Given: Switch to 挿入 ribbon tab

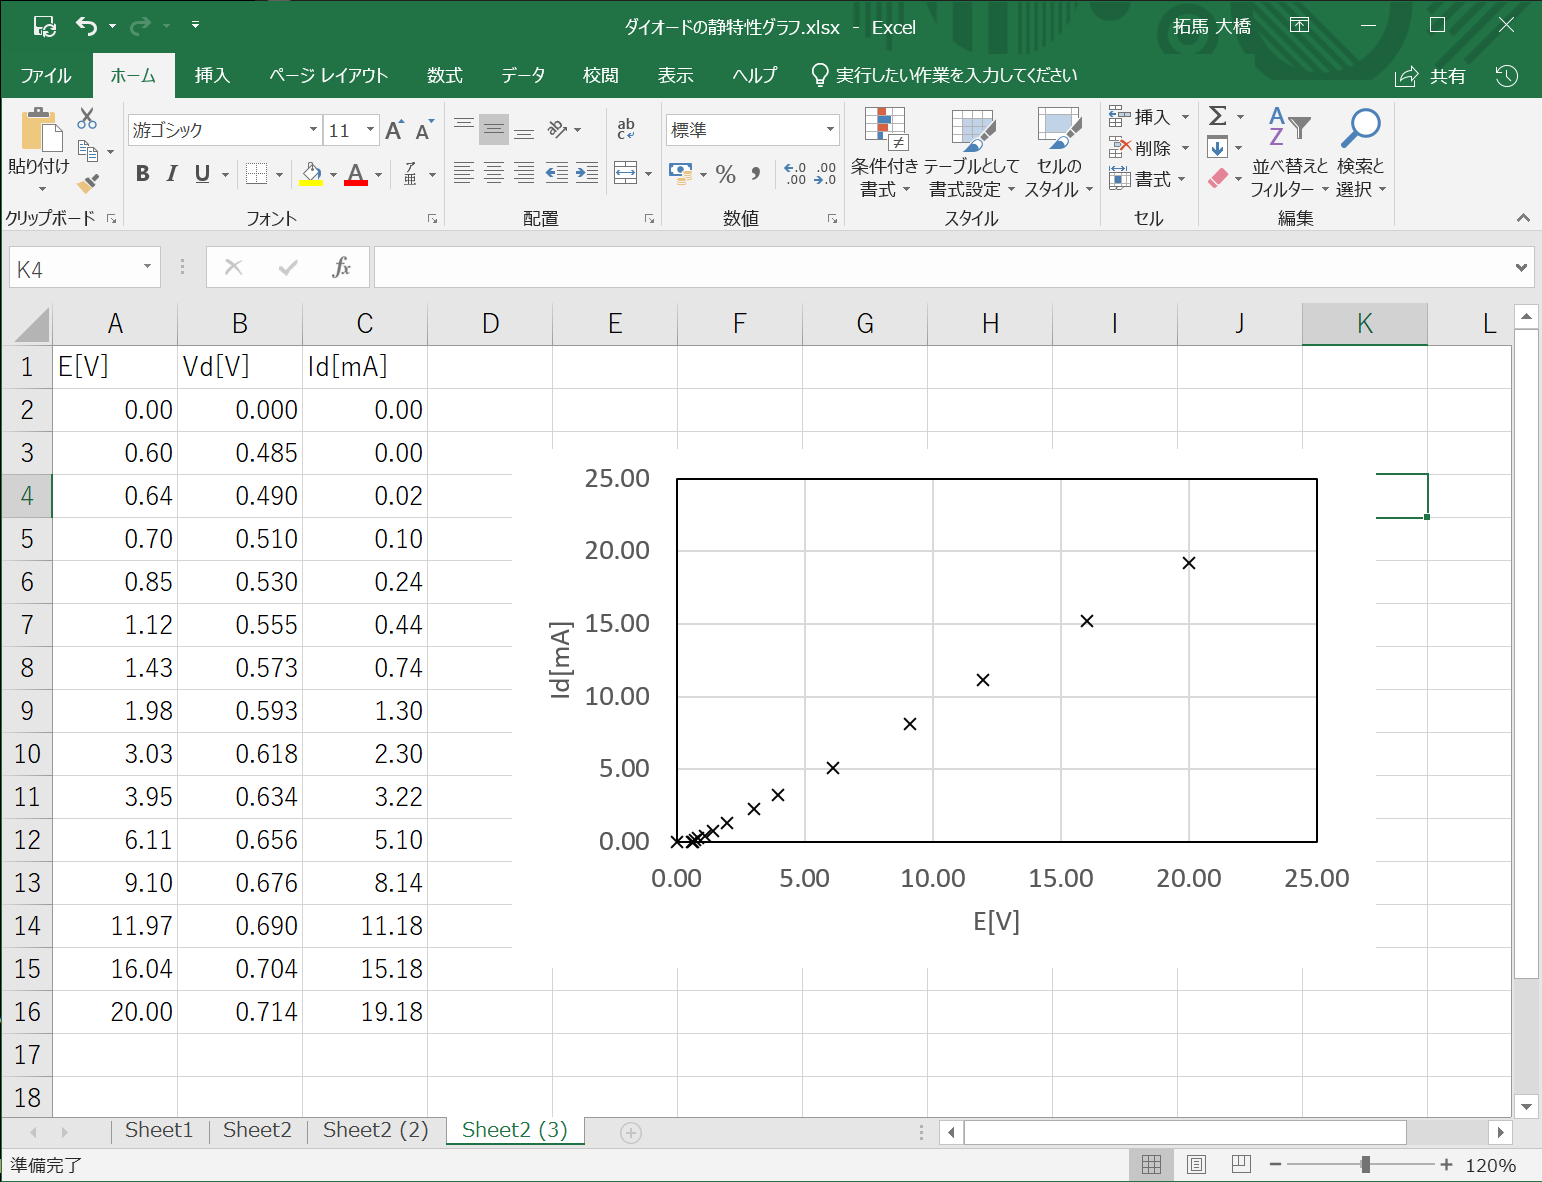Looking at the screenshot, I should pos(212,76).
